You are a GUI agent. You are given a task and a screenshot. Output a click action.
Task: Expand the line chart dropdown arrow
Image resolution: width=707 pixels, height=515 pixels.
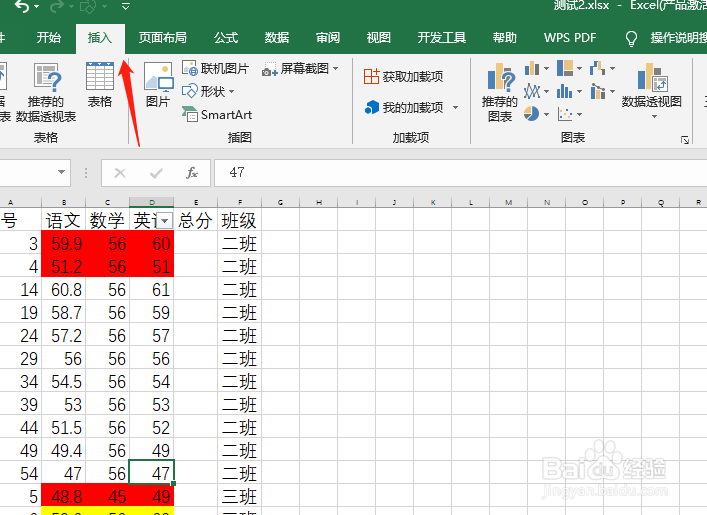tap(546, 92)
